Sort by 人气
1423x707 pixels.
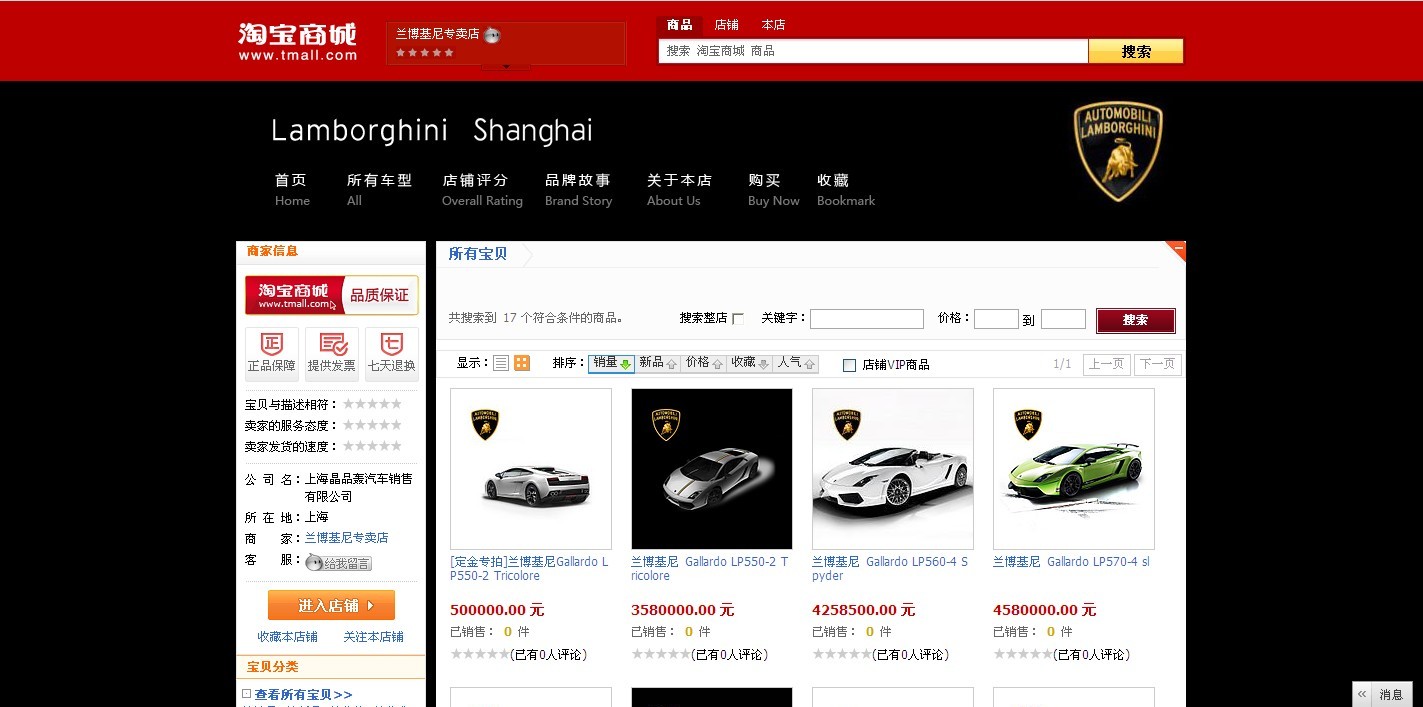(797, 363)
